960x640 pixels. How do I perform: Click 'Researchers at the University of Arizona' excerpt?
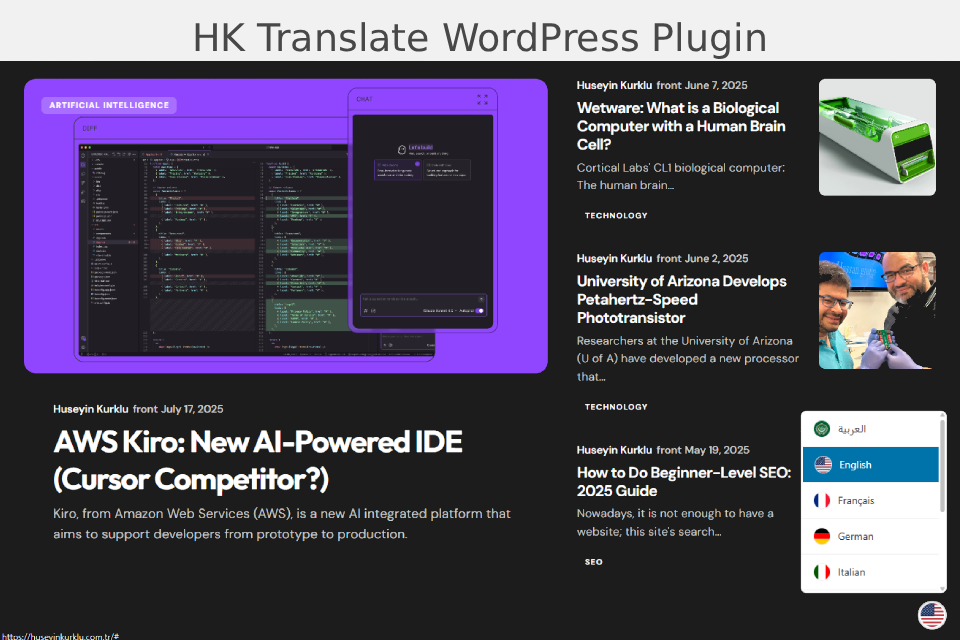click(x=688, y=358)
